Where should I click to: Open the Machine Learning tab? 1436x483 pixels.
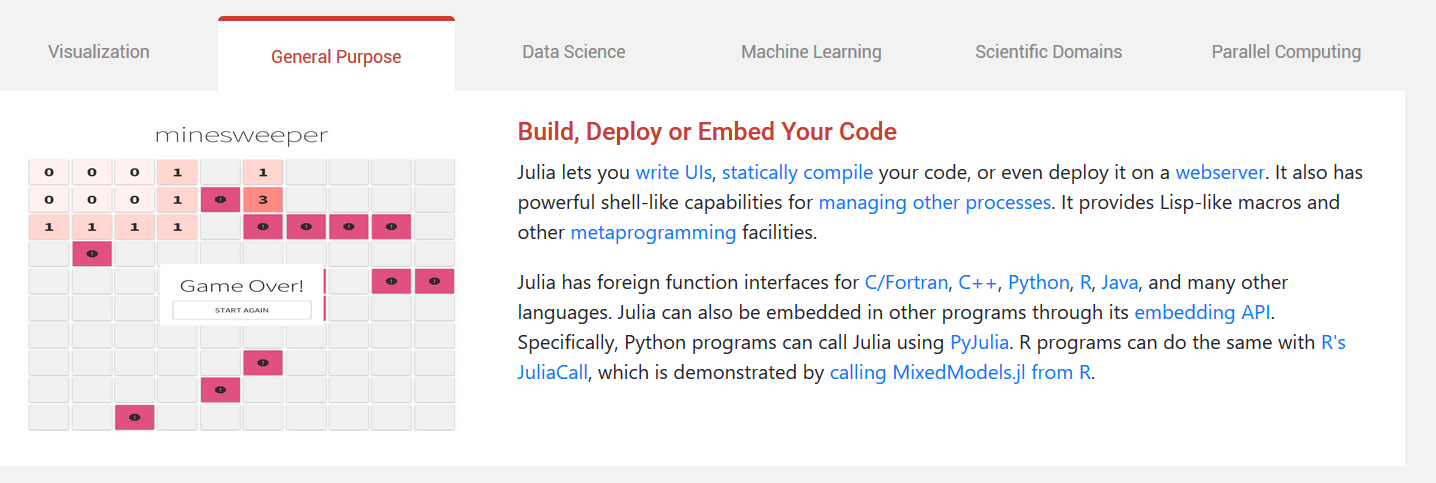click(811, 52)
